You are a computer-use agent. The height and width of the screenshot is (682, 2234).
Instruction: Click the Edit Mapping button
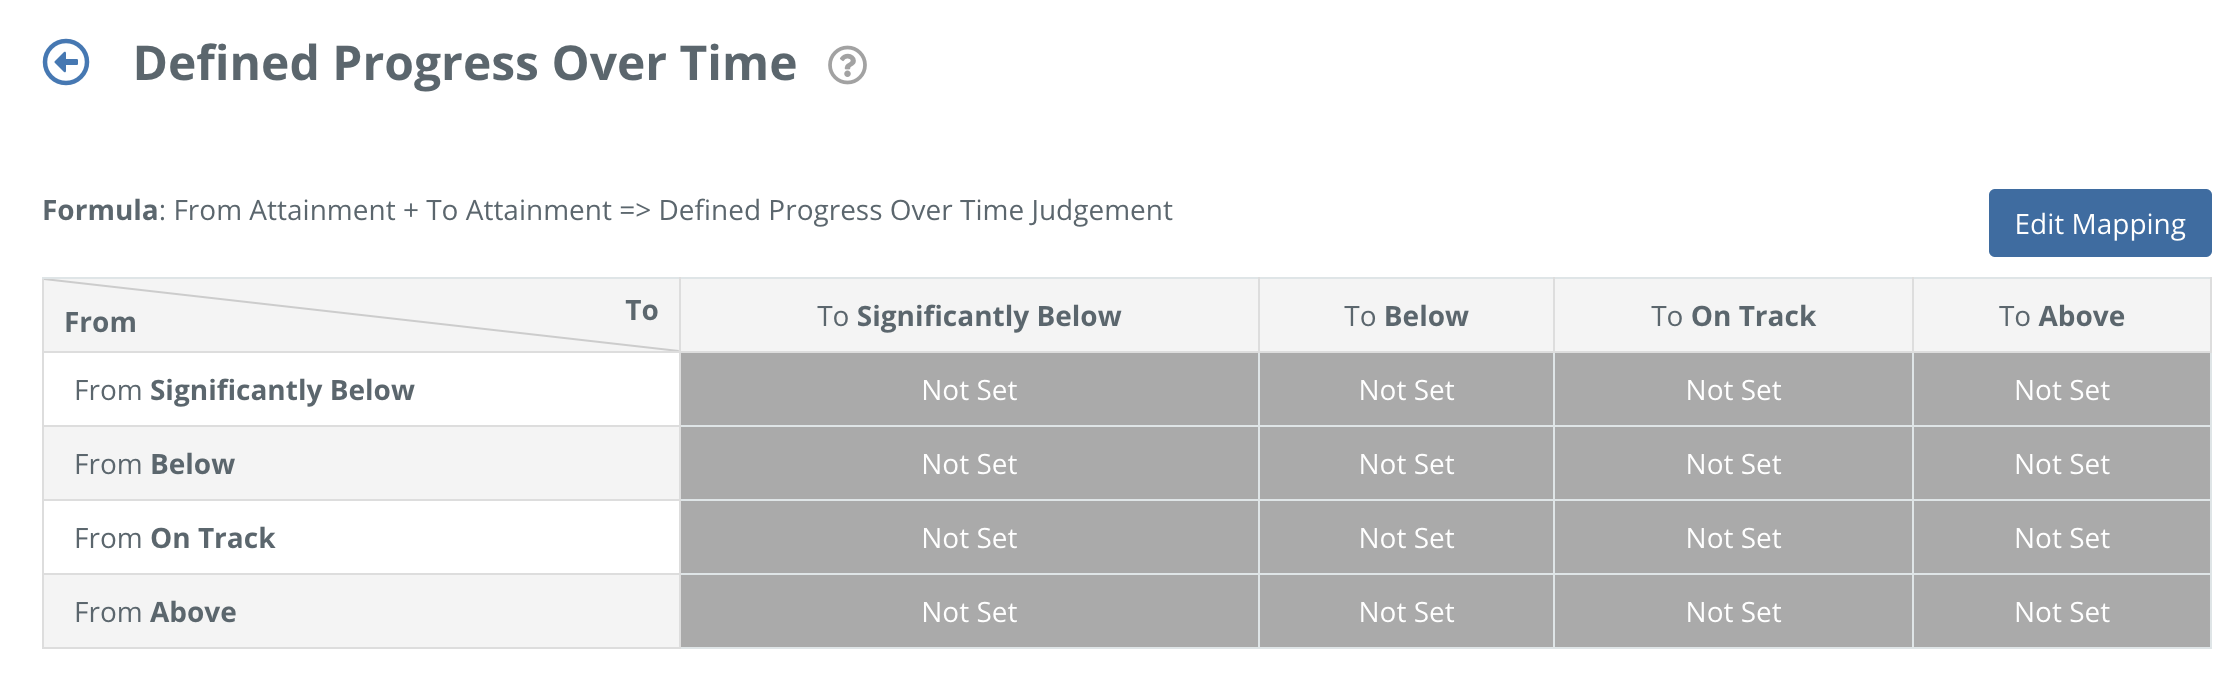[2099, 223]
